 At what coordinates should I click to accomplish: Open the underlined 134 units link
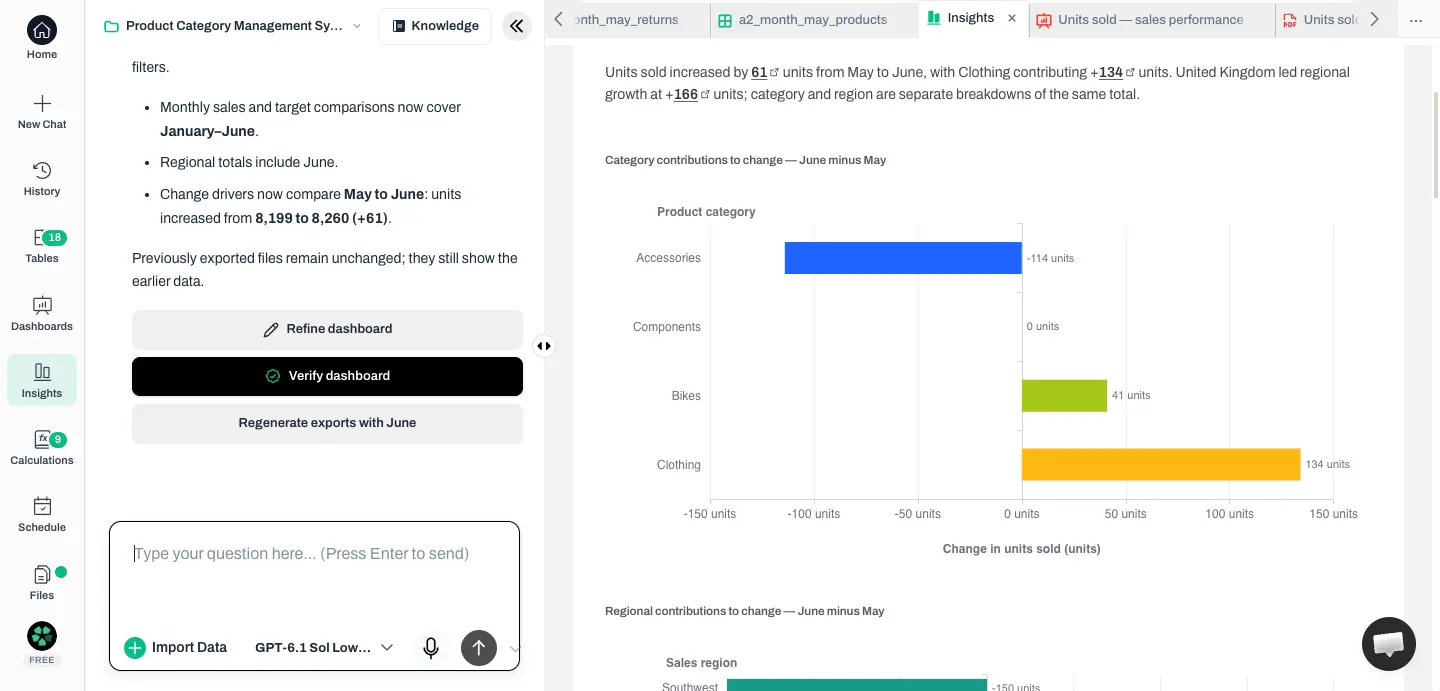1110,72
